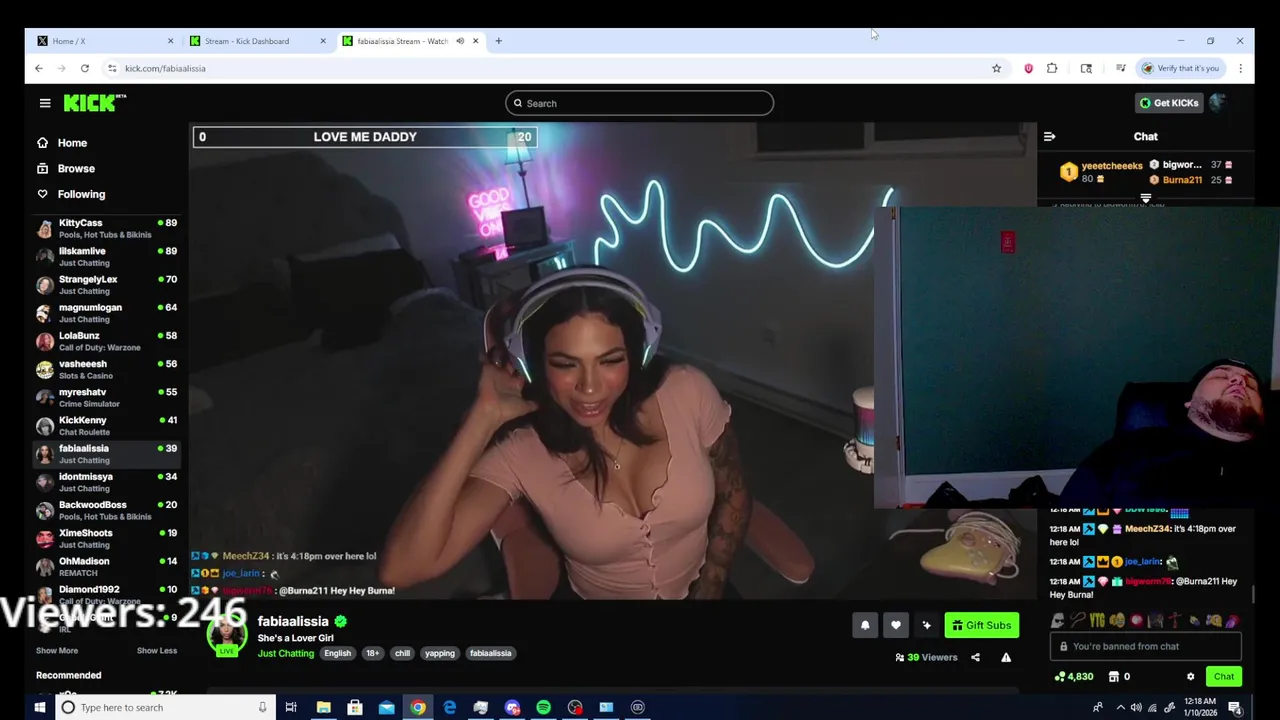
Task: Click the sparkle icon beside Gift Subs
Action: 927,625
